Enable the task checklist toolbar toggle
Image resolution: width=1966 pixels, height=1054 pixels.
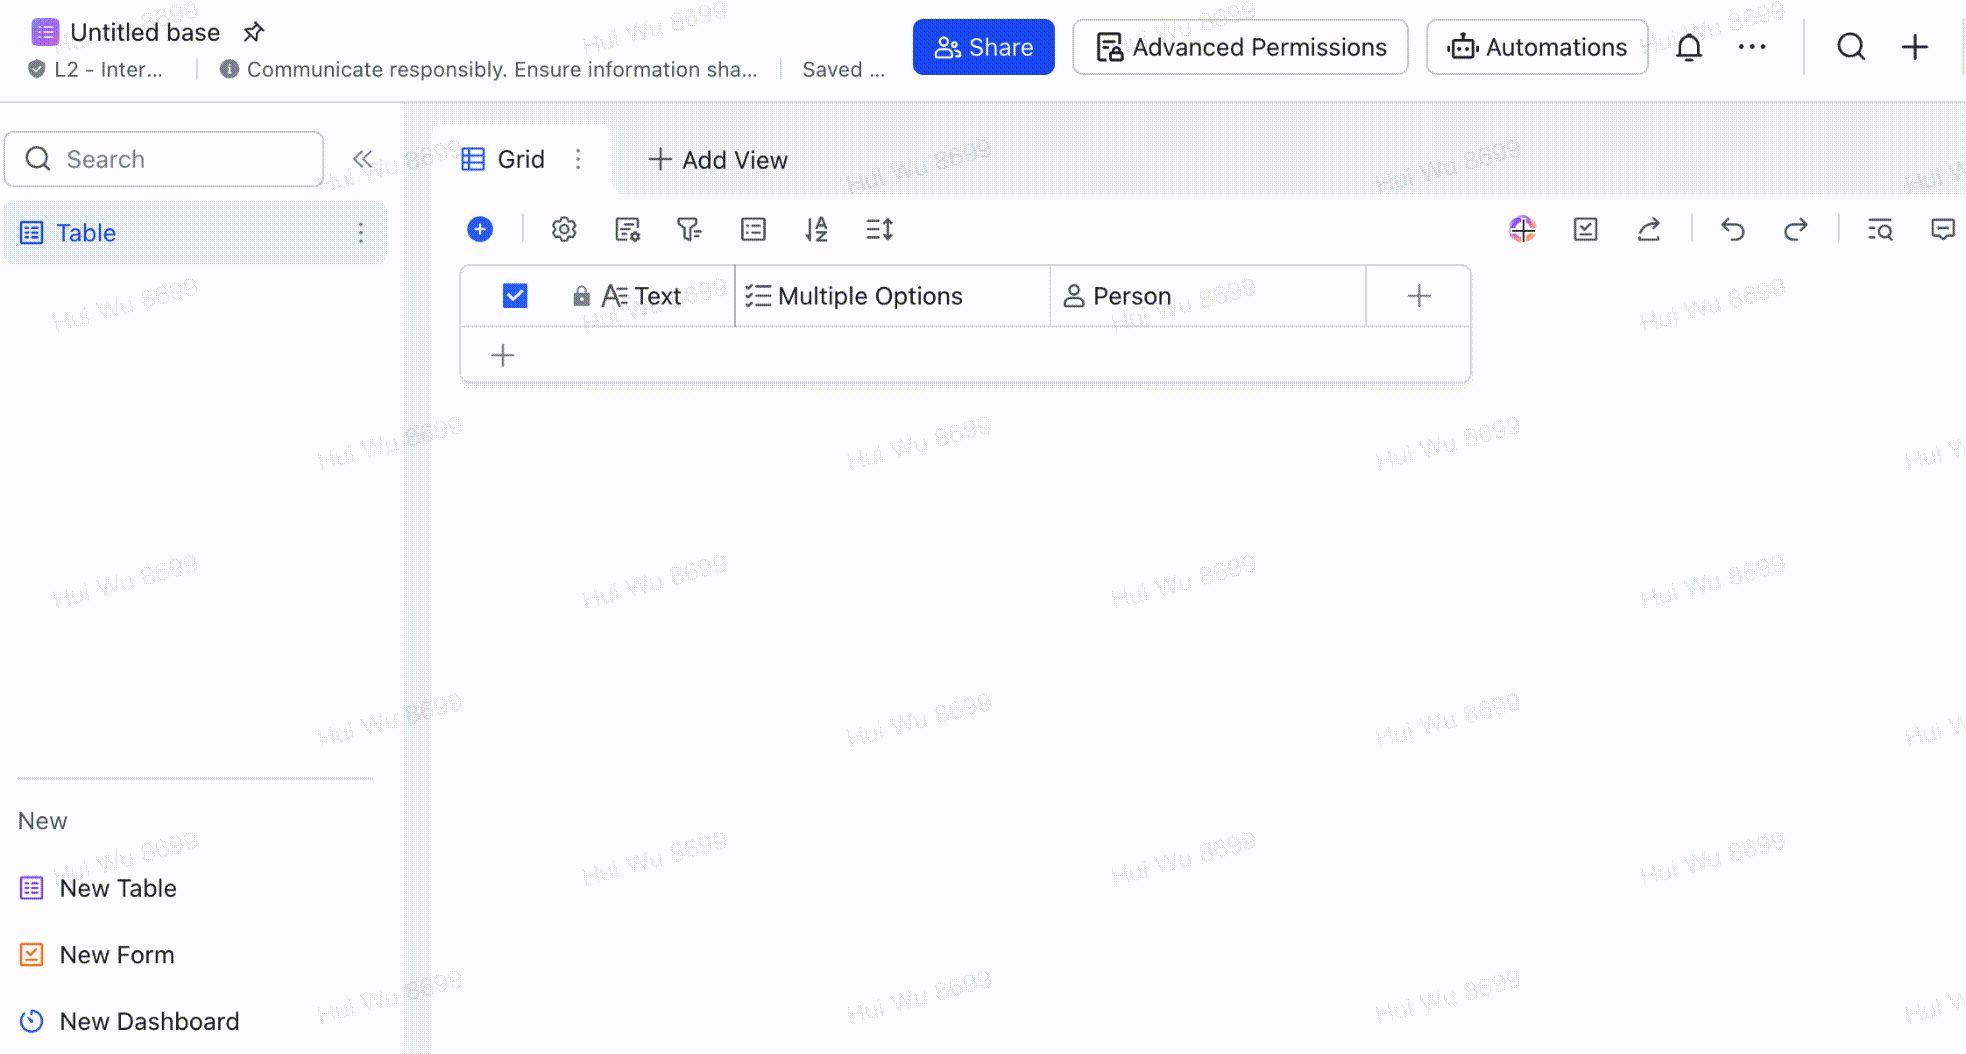point(1585,229)
